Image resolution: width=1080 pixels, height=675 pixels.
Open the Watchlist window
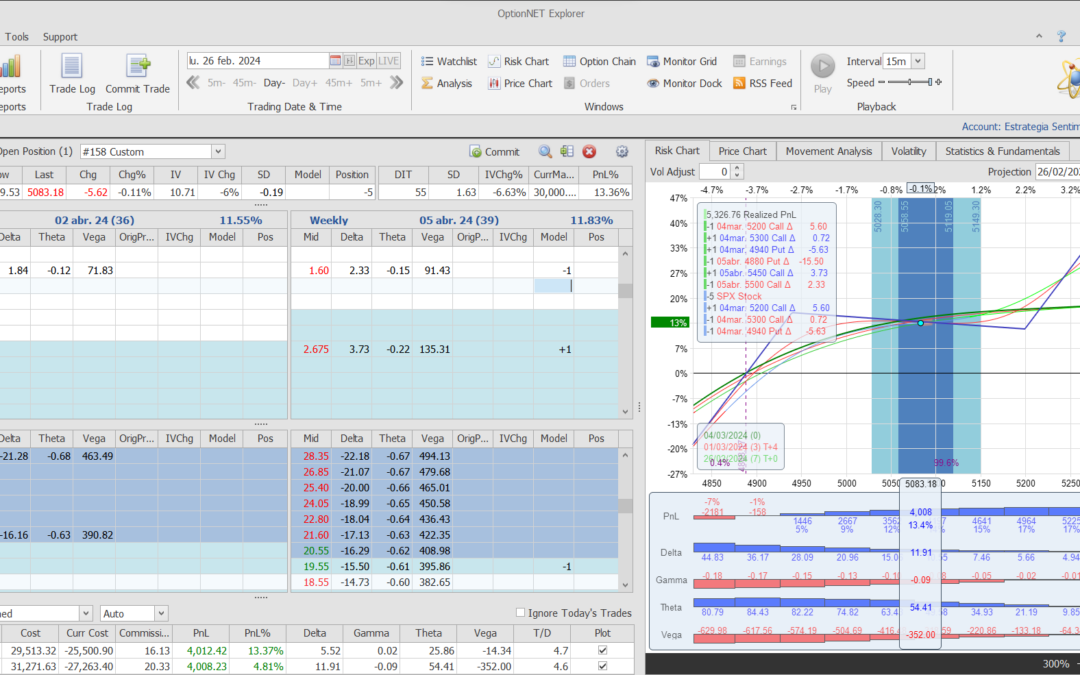(448, 62)
